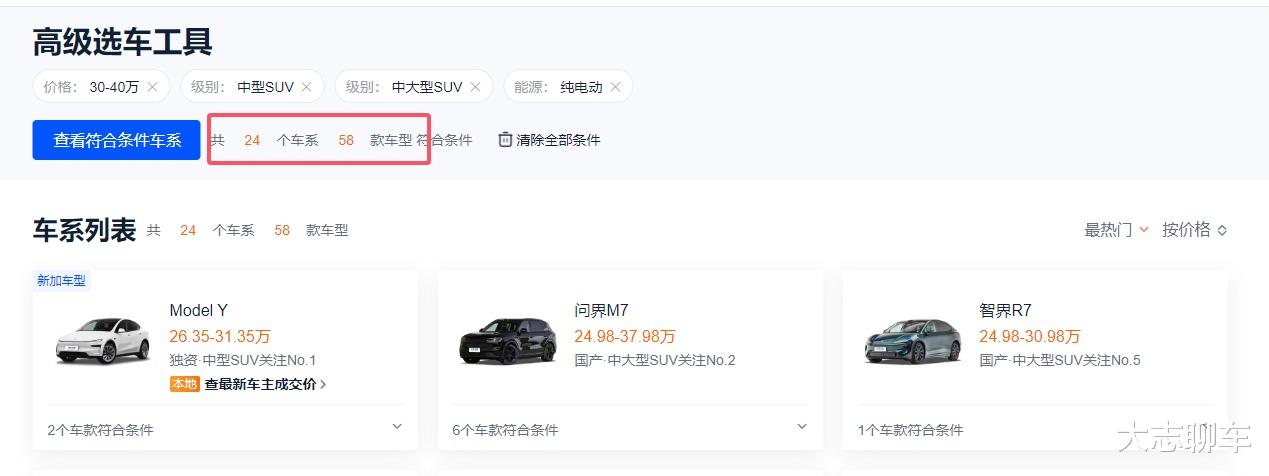
Task: Open the 问界M7 title link
Action: point(602,310)
